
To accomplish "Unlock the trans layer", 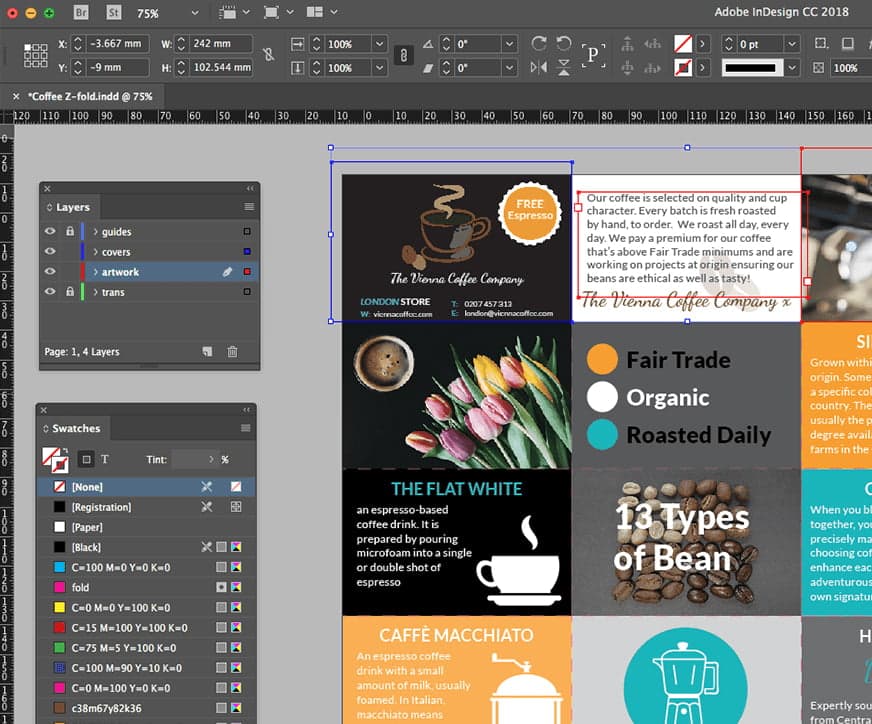I will pos(70,291).
